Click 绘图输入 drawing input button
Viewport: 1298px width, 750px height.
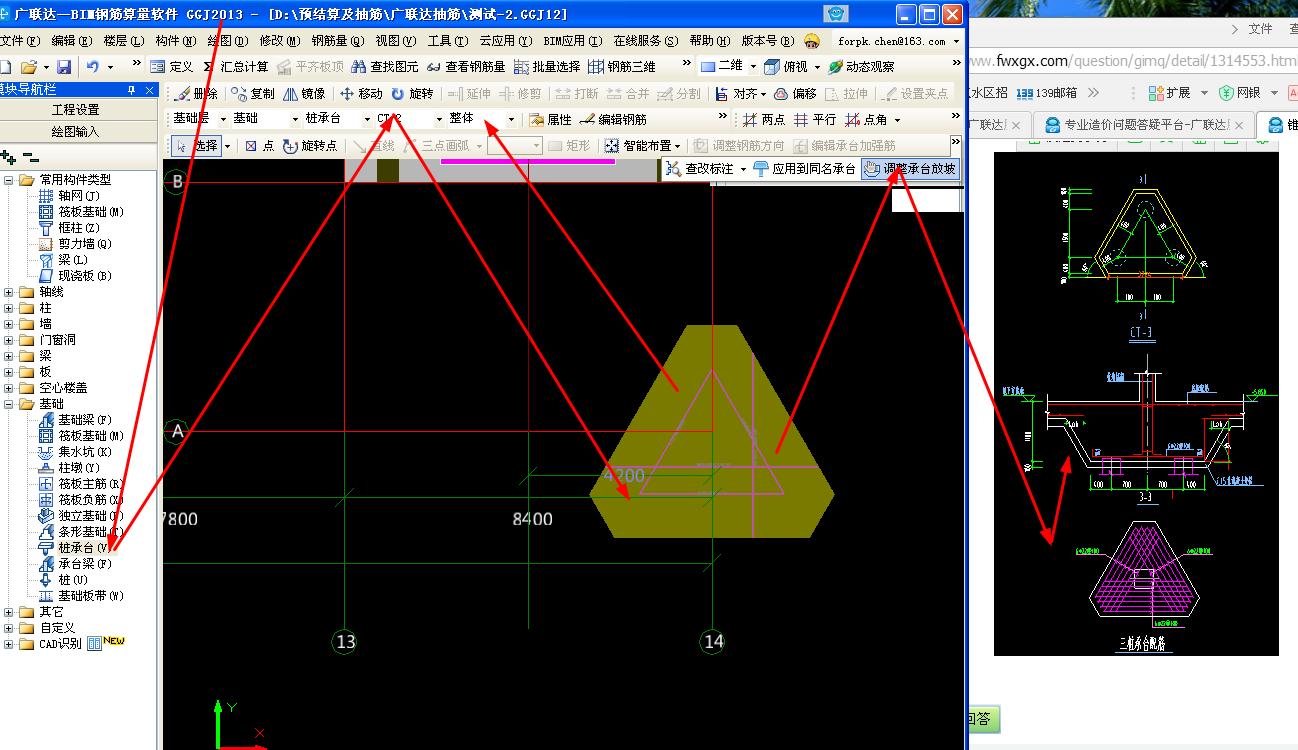[76, 131]
